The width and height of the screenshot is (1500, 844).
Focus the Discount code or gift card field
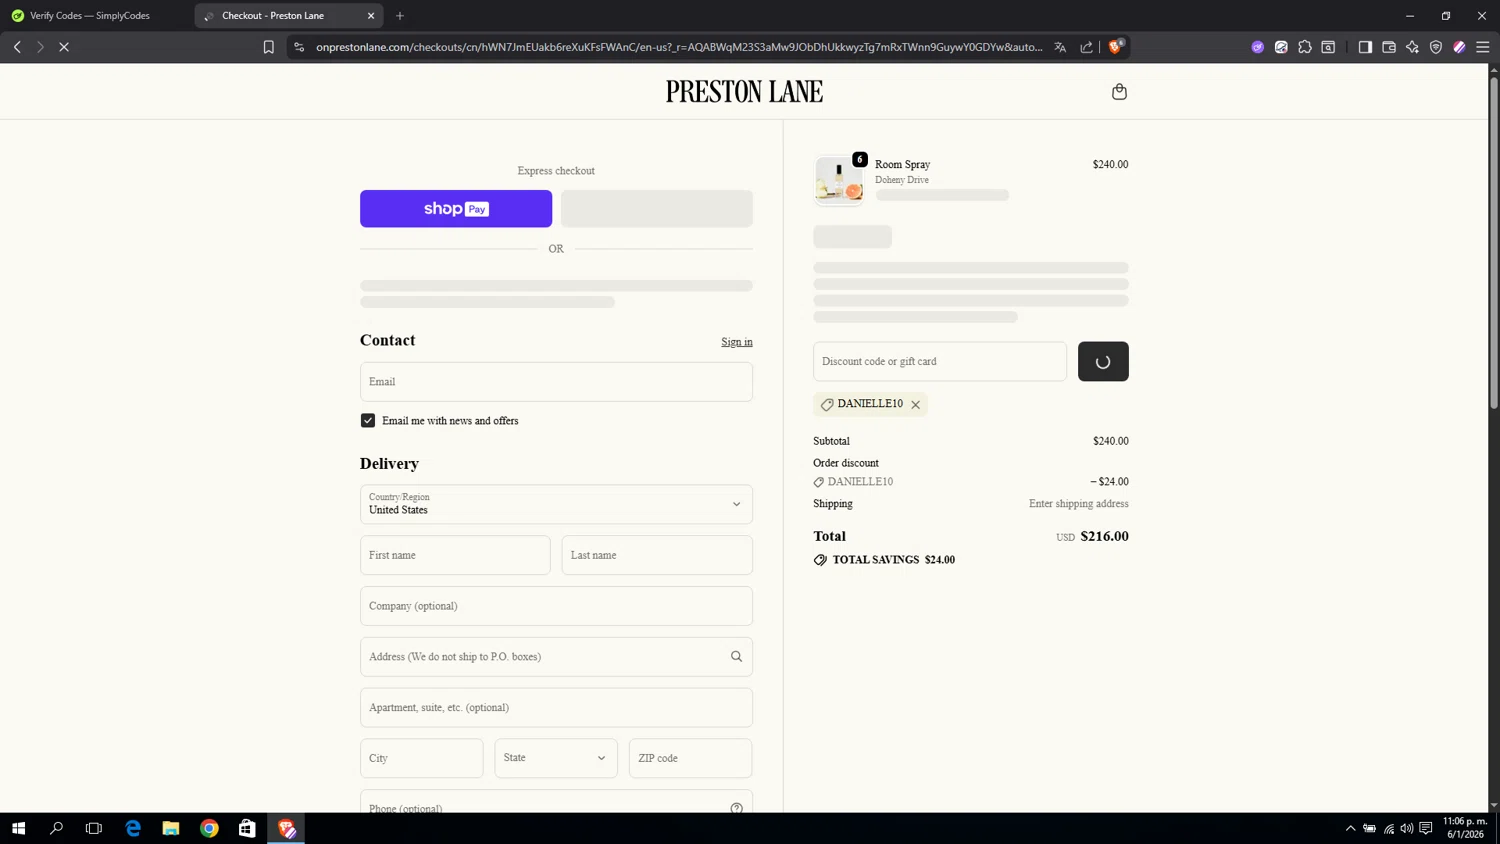(940, 362)
